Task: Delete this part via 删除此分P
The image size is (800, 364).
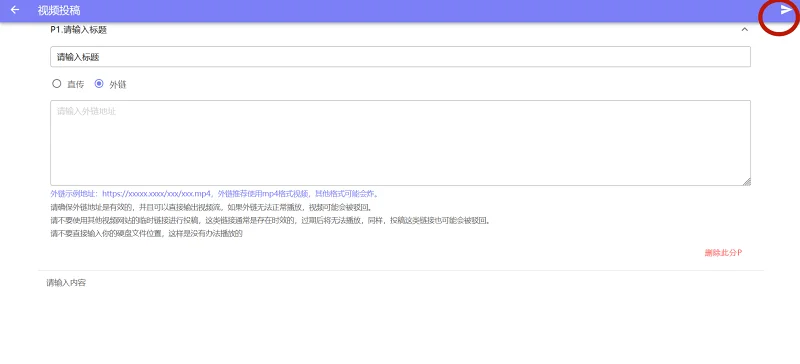Action: click(x=723, y=253)
